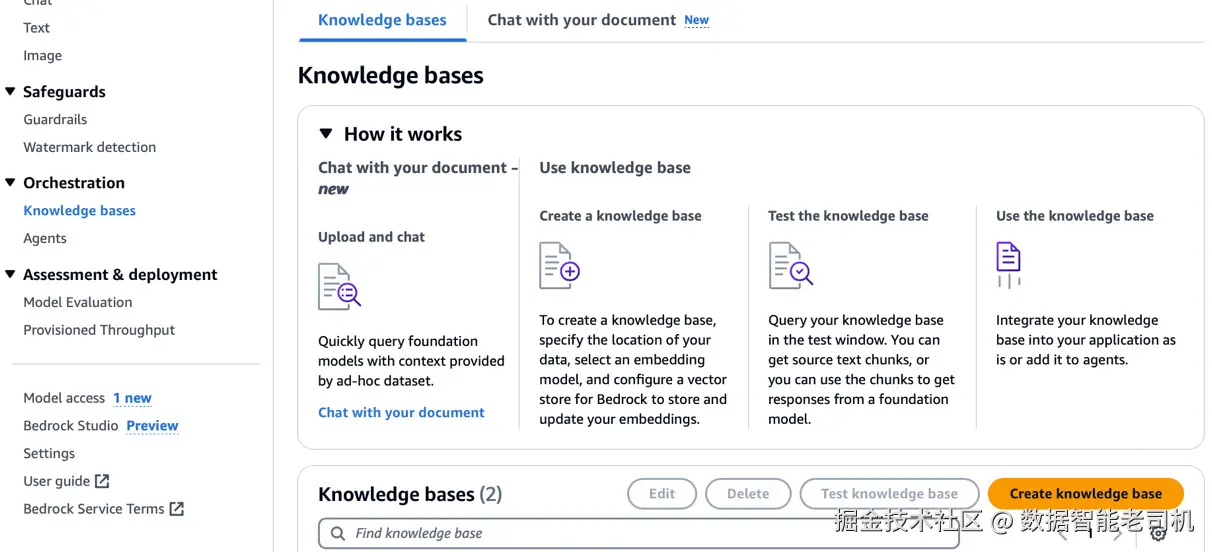This screenshot has height=552, width=1212.
Task: Open the User guide link
Action: coord(57,481)
